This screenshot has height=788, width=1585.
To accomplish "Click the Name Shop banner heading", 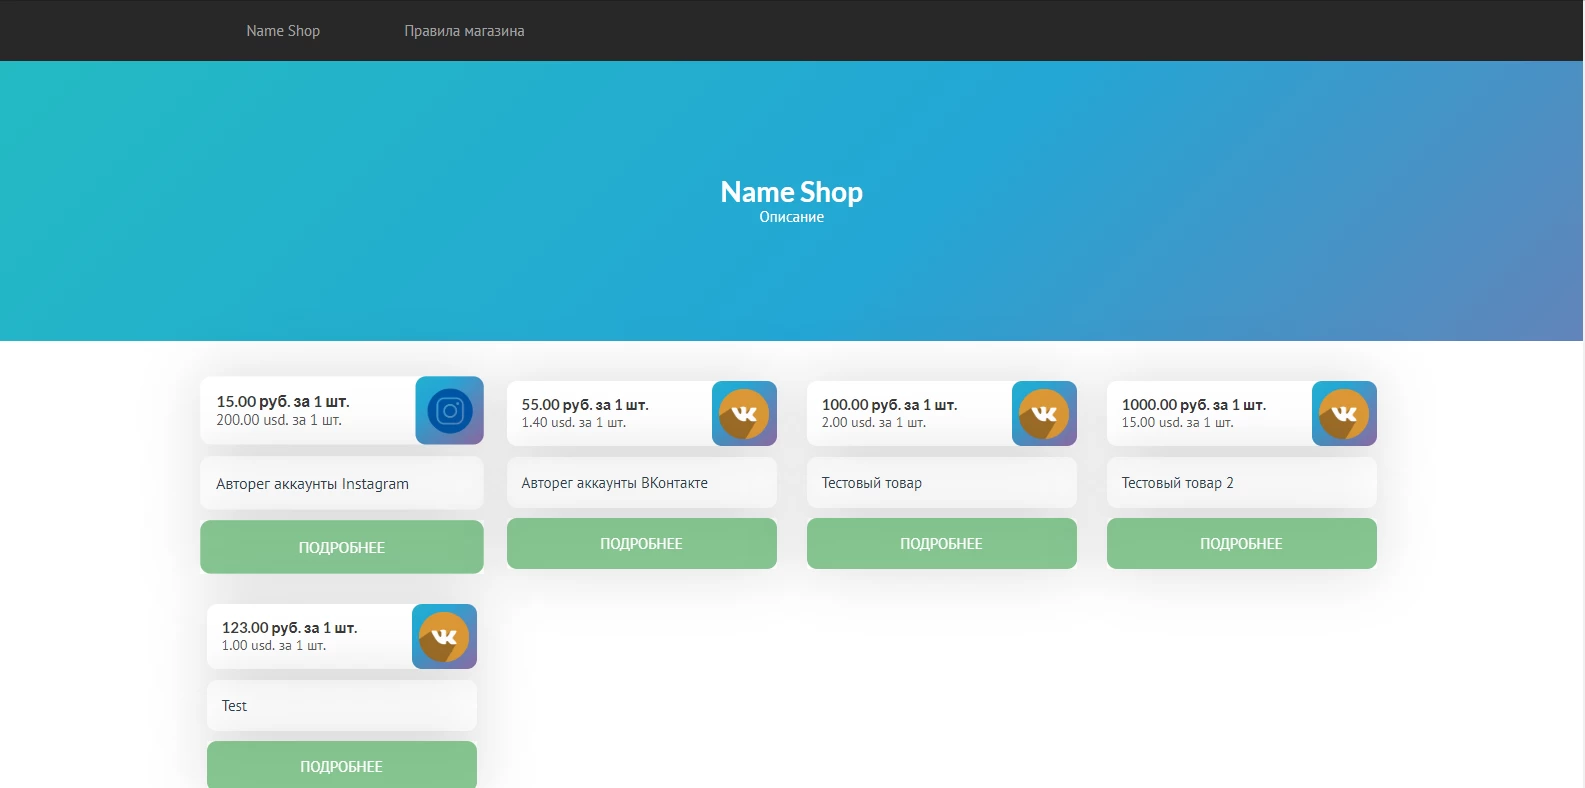I will click(792, 191).
